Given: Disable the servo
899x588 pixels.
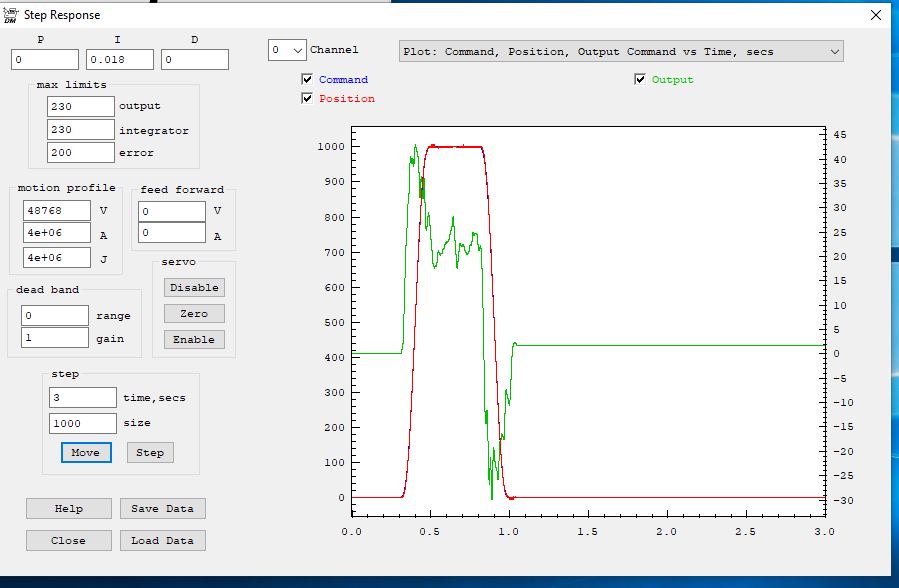Looking at the screenshot, I should pos(194,287).
